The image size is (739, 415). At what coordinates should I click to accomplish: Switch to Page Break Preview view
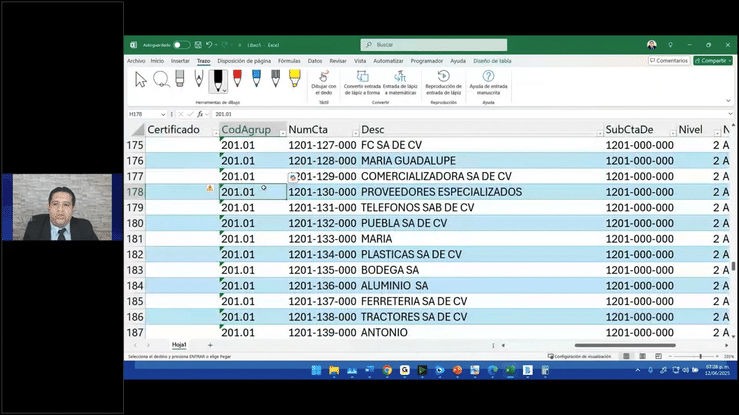(x=658, y=357)
